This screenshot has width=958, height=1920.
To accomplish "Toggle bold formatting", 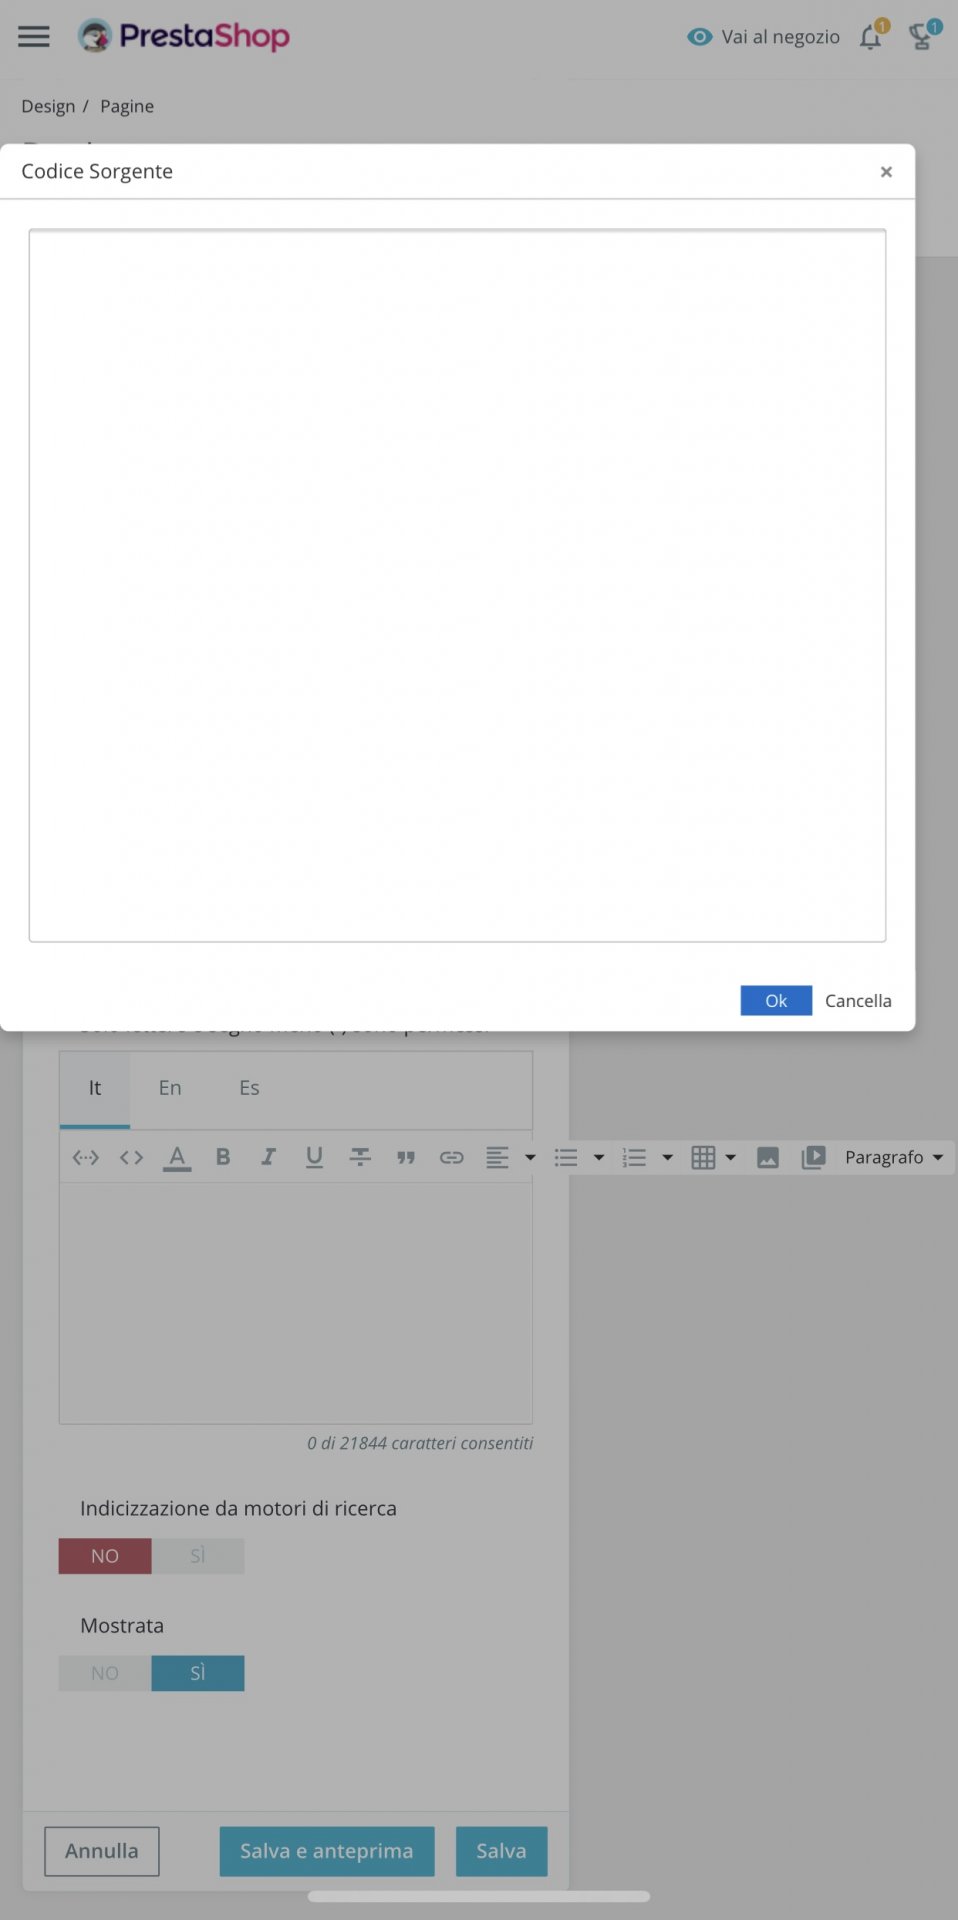I will pyautogui.click(x=223, y=1157).
